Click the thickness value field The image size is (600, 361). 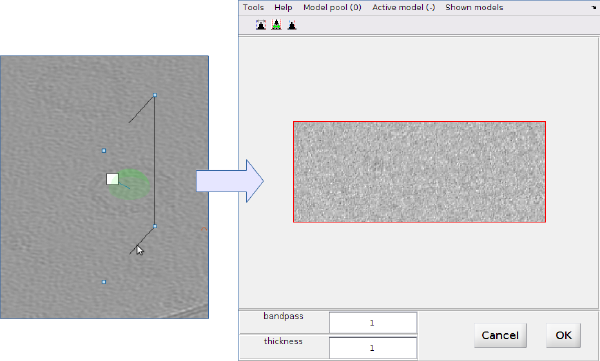click(x=373, y=348)
